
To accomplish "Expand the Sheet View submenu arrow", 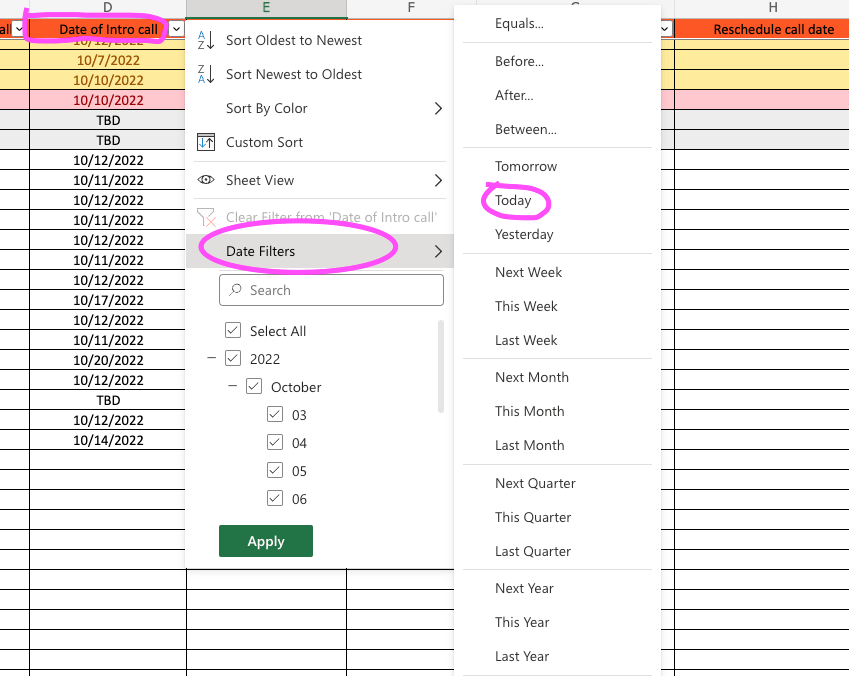I will coord(438,180).
